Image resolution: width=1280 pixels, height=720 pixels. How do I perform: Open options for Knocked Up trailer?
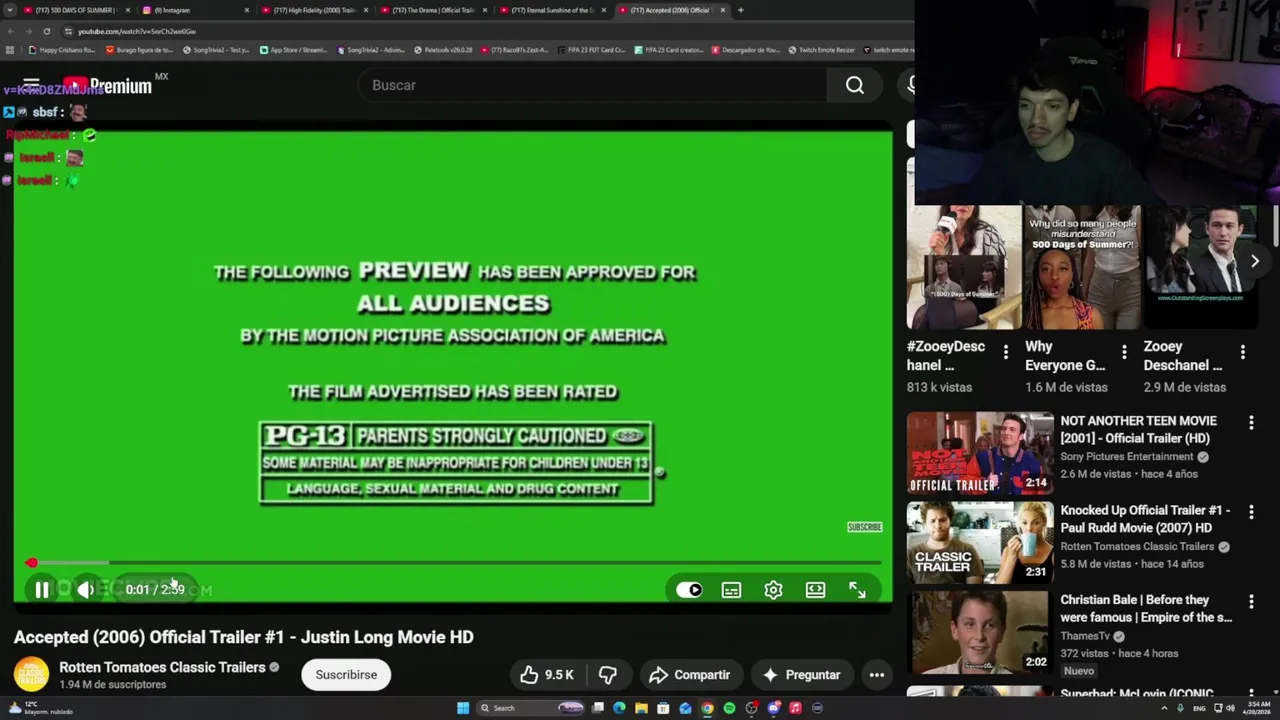click(1250, 513)
